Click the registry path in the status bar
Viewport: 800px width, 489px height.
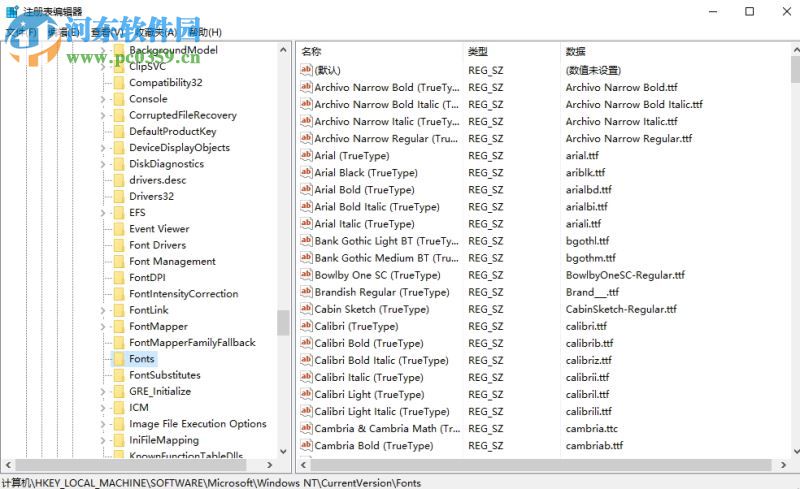click(x=211, y=482)
